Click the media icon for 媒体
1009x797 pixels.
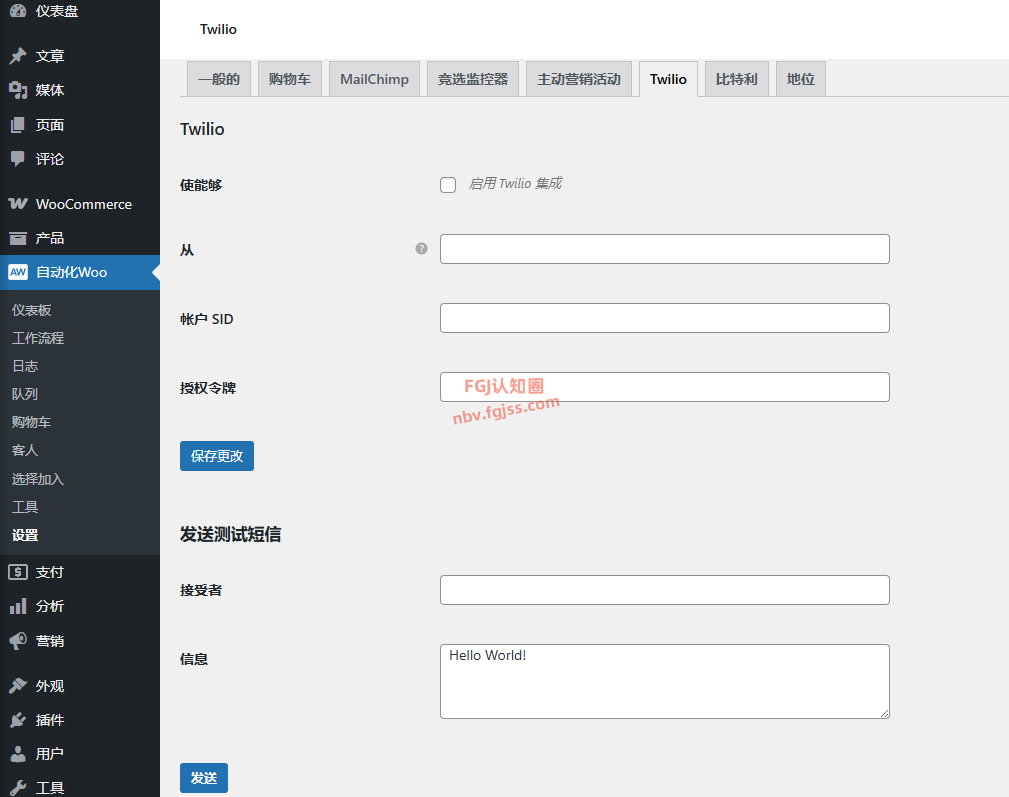[18, 90]
